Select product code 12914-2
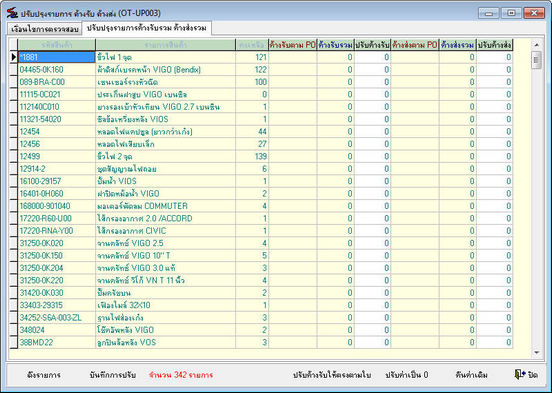Screen dimensions: 552x393 pyautogui.click(x=57, y=169)
